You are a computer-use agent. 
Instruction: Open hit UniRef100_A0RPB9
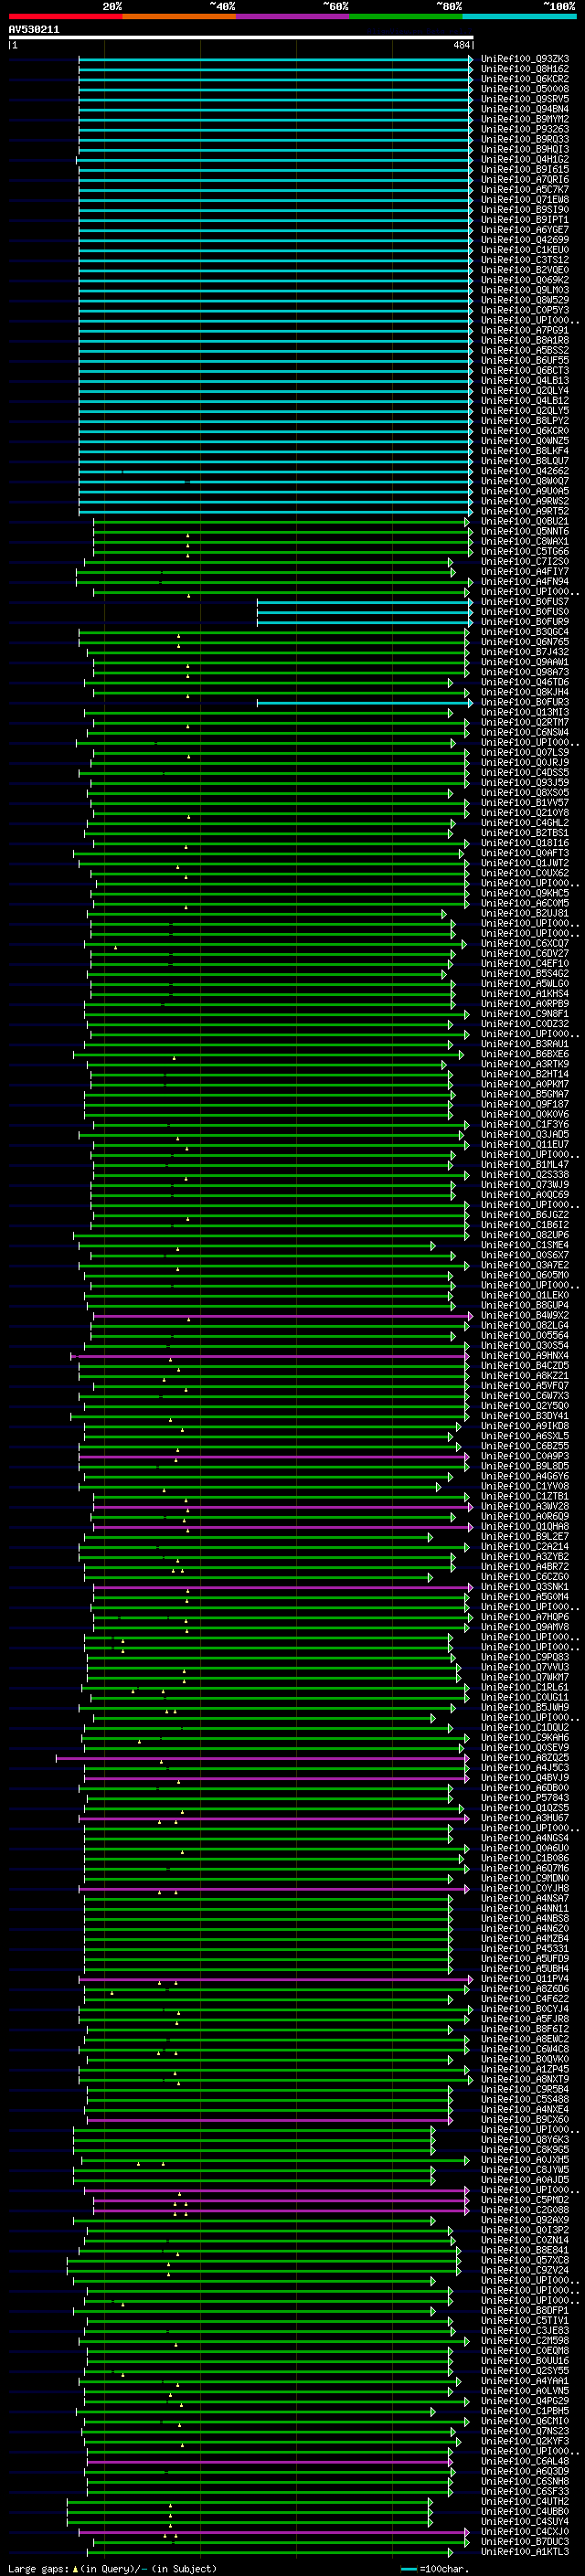525,1004
